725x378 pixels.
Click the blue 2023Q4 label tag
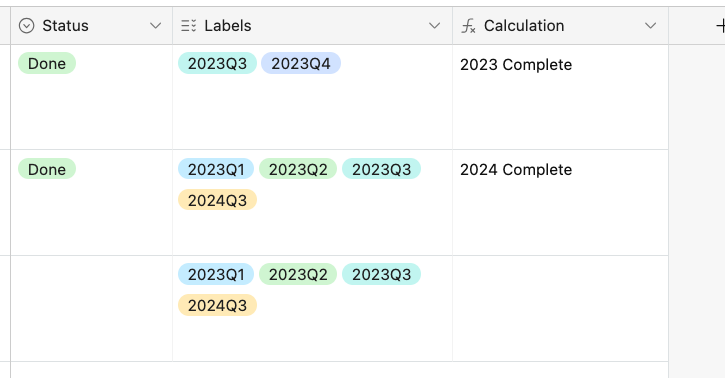pyautogui.click(x=301, y=63)
